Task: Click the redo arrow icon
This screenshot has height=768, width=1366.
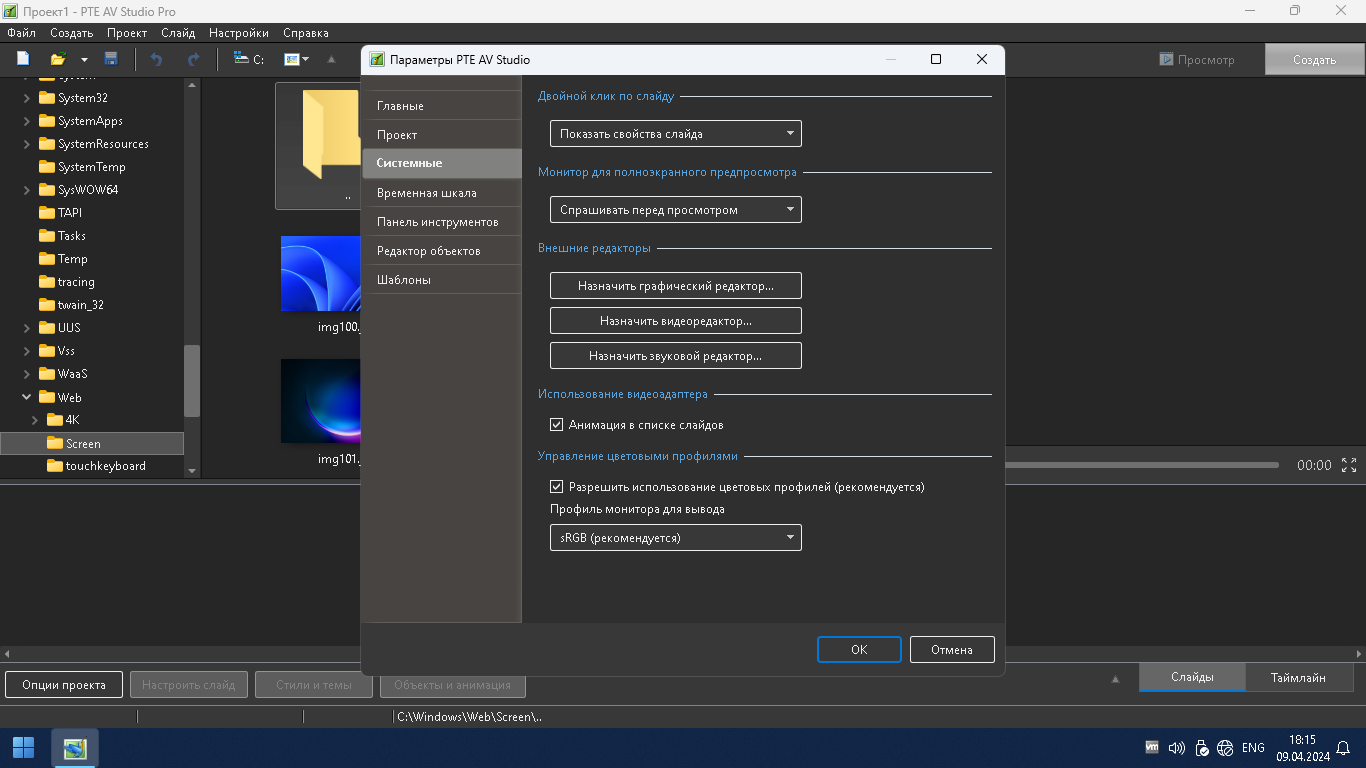Action: click(x=193, y=59)
